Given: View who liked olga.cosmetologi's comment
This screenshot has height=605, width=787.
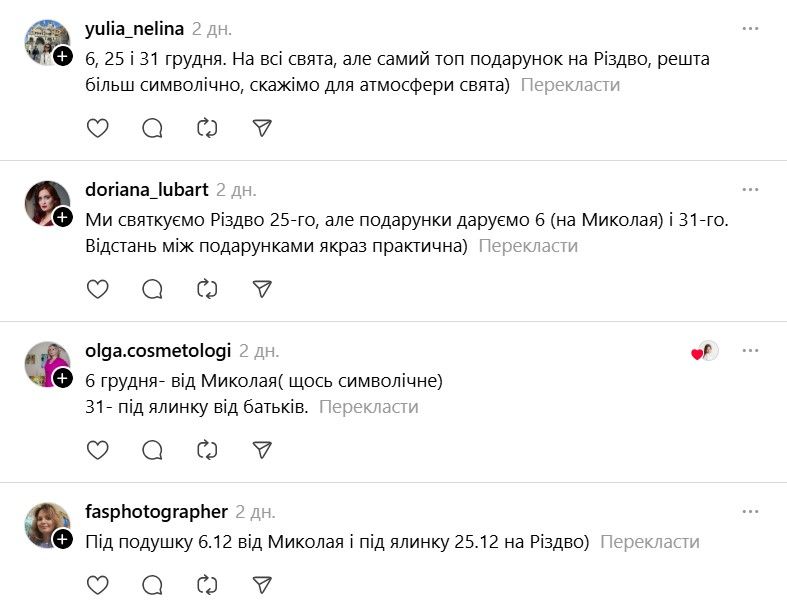Looking at the screenshot, I should [705, 351].
